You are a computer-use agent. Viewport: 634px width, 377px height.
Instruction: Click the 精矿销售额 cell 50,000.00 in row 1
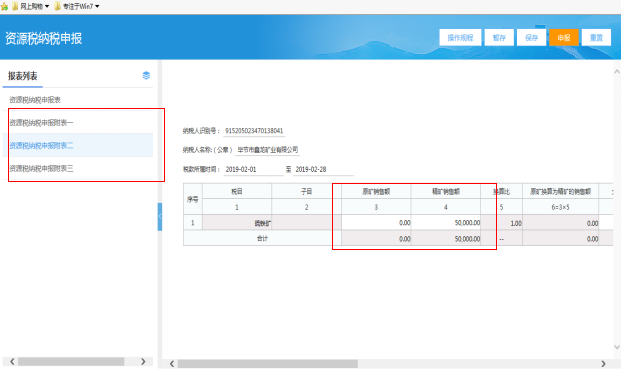446,223
